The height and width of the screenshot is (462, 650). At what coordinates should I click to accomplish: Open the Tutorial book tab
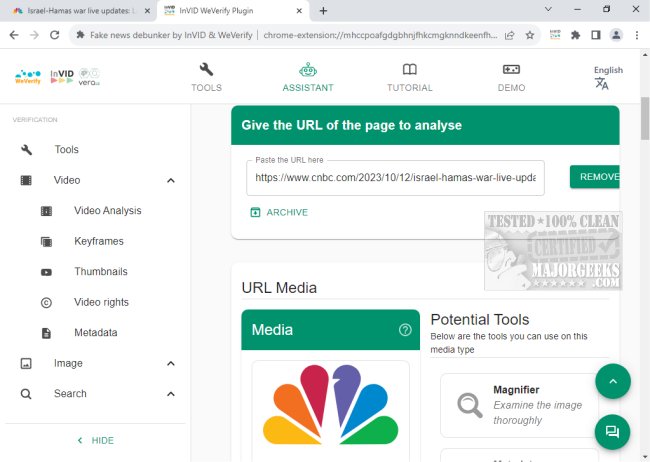pos(409,76)
